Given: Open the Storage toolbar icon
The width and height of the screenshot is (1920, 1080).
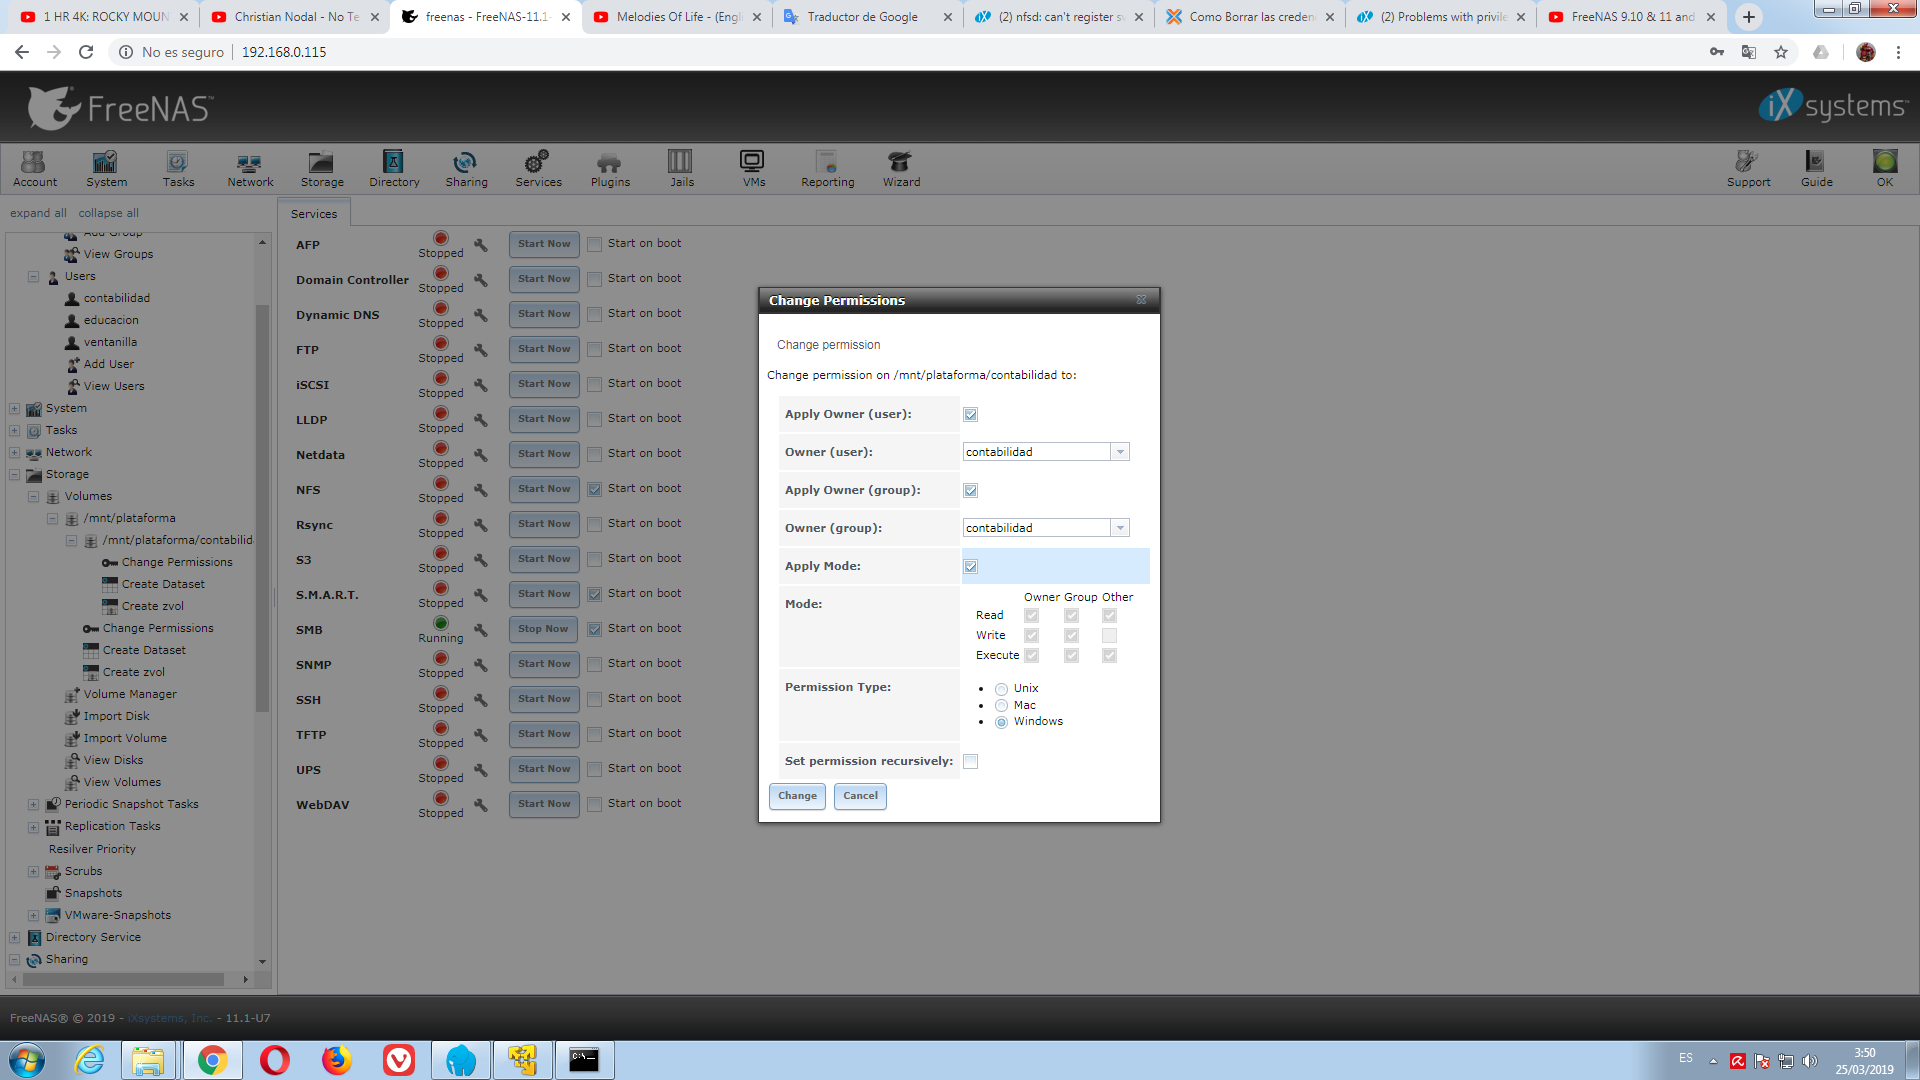Looking at the screenshot, I should tap(322, 168).
